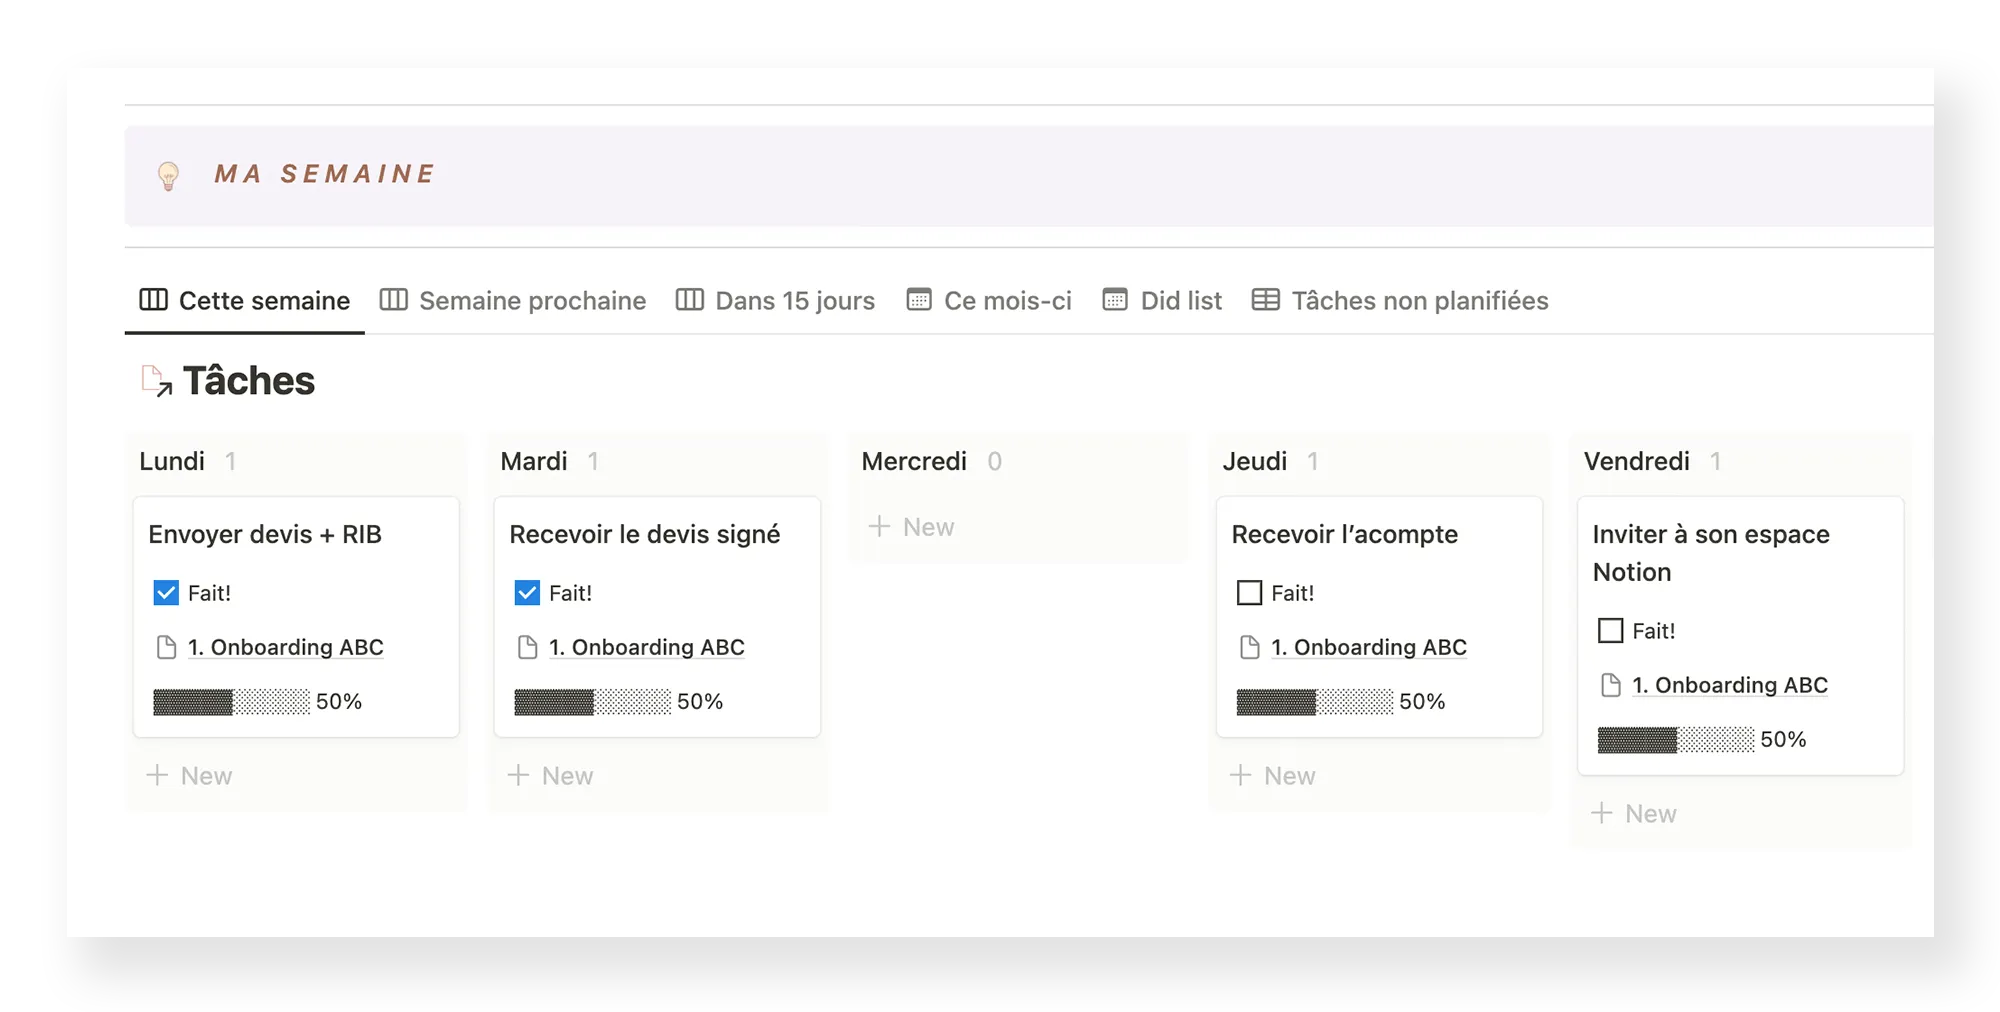Image resolution: width=2000 pixels, height=1012 pixels.
Task: Click the lightbulb icon beside MA SEMAINE
Action: coord(168,176)
